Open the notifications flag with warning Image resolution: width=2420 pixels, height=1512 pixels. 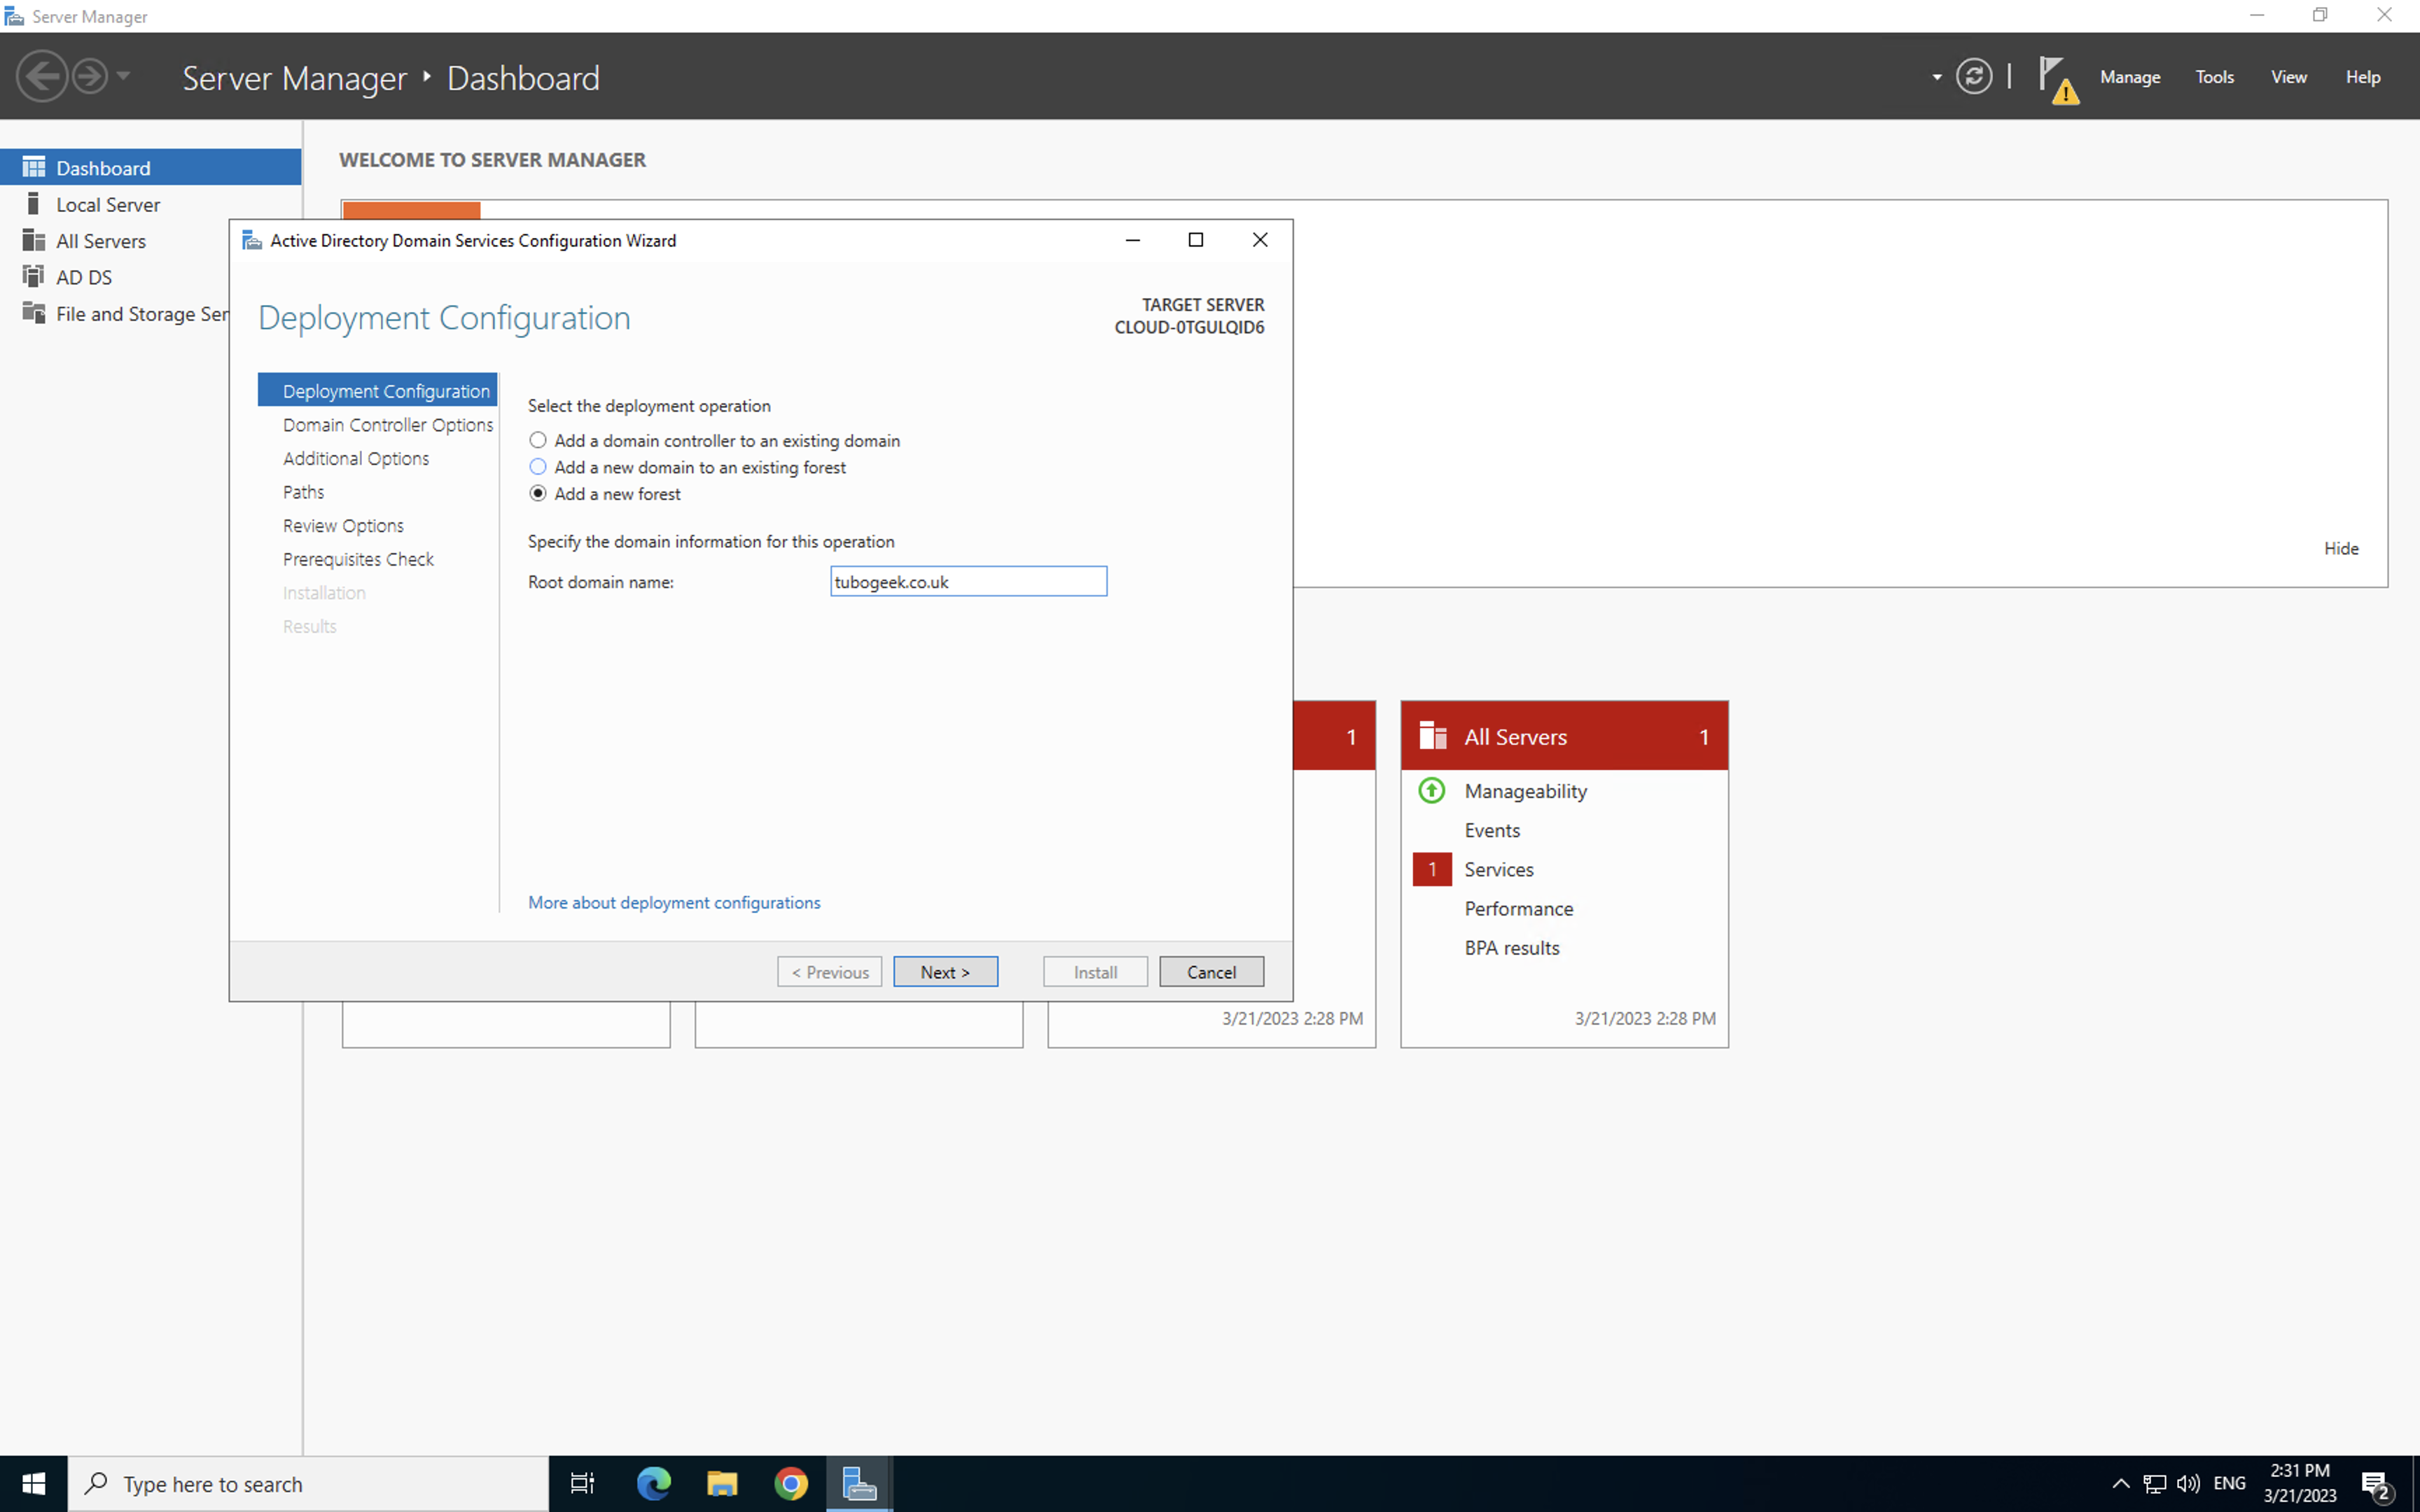[2058, 79]
